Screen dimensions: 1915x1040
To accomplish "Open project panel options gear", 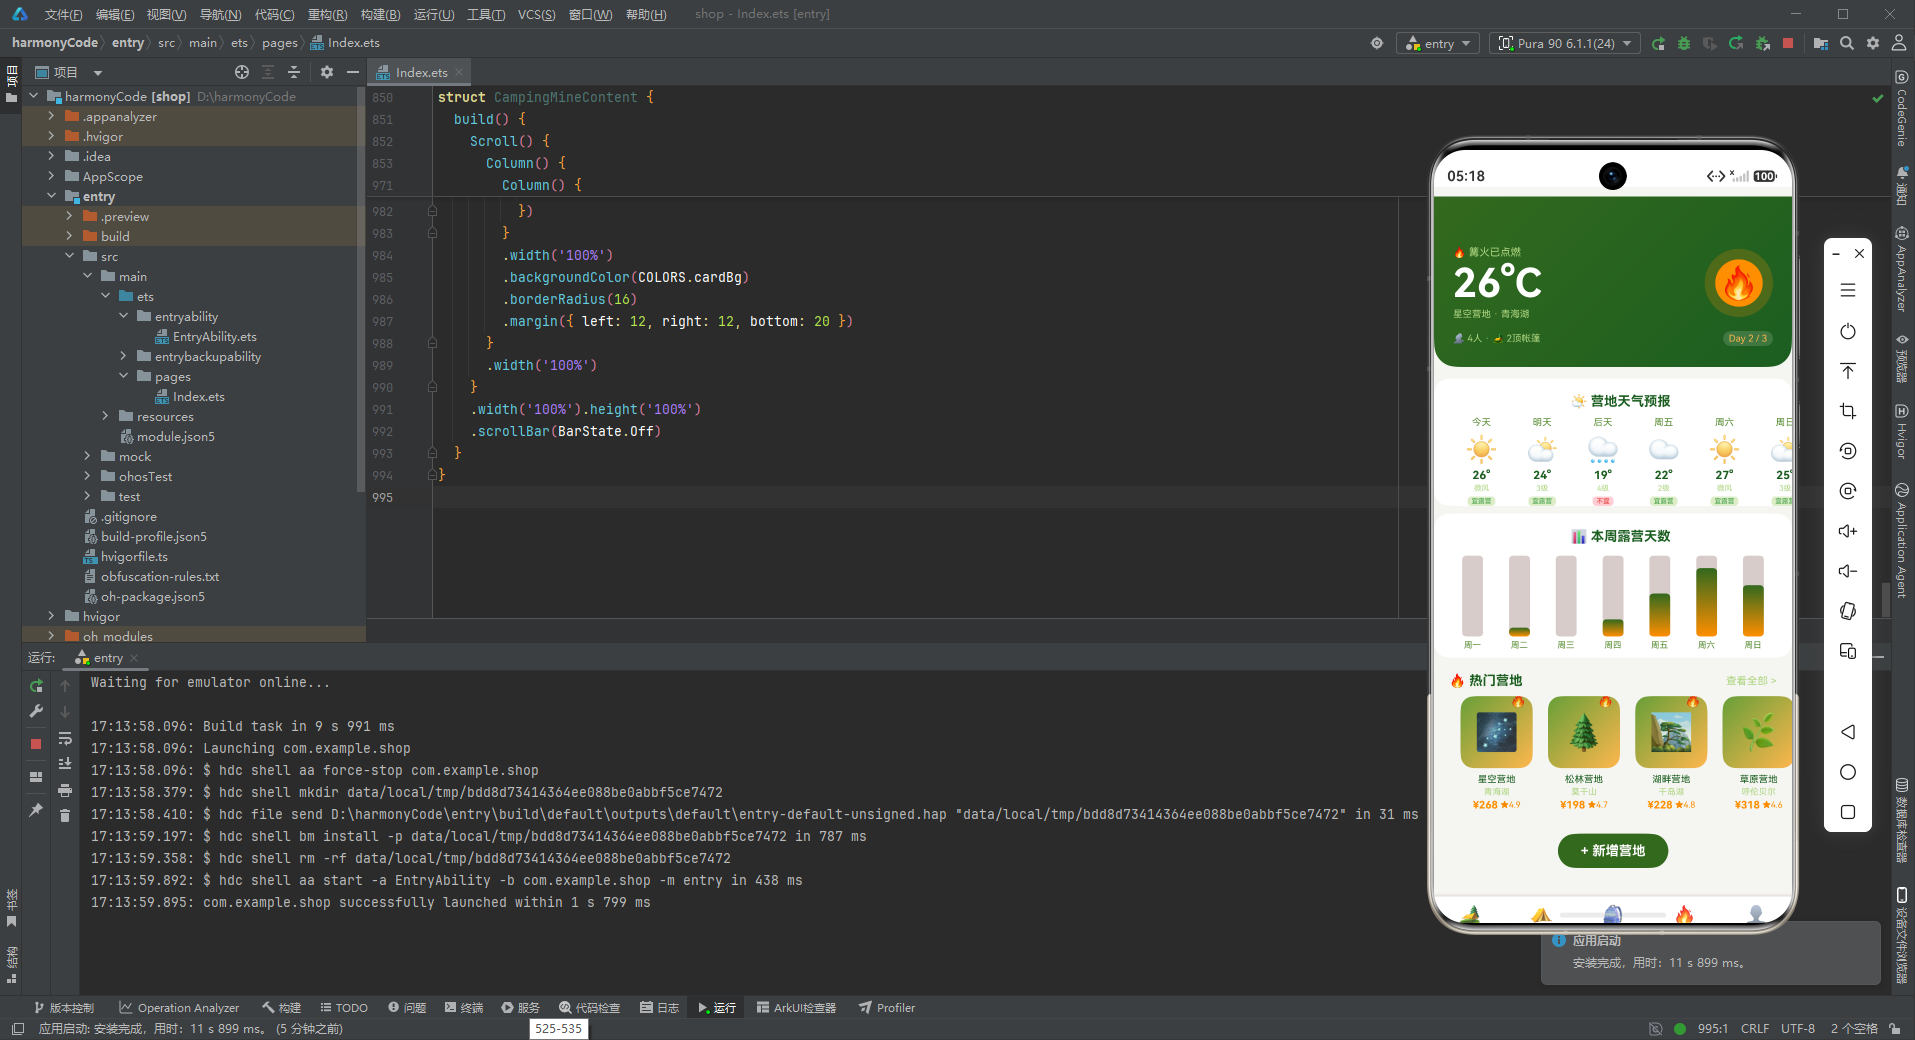I will (x=327, y=72).
